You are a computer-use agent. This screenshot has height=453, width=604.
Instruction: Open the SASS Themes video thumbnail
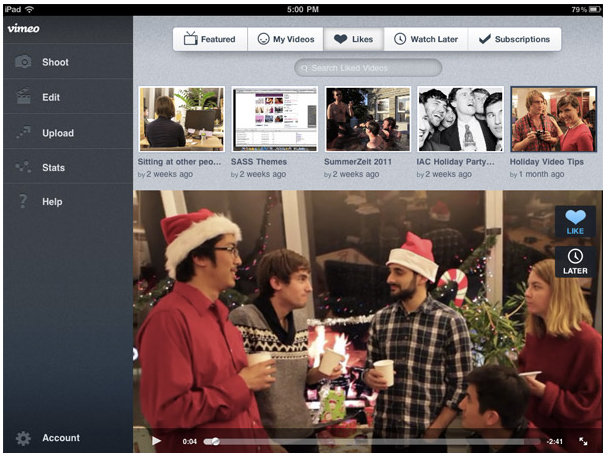[x=275, y=119]
